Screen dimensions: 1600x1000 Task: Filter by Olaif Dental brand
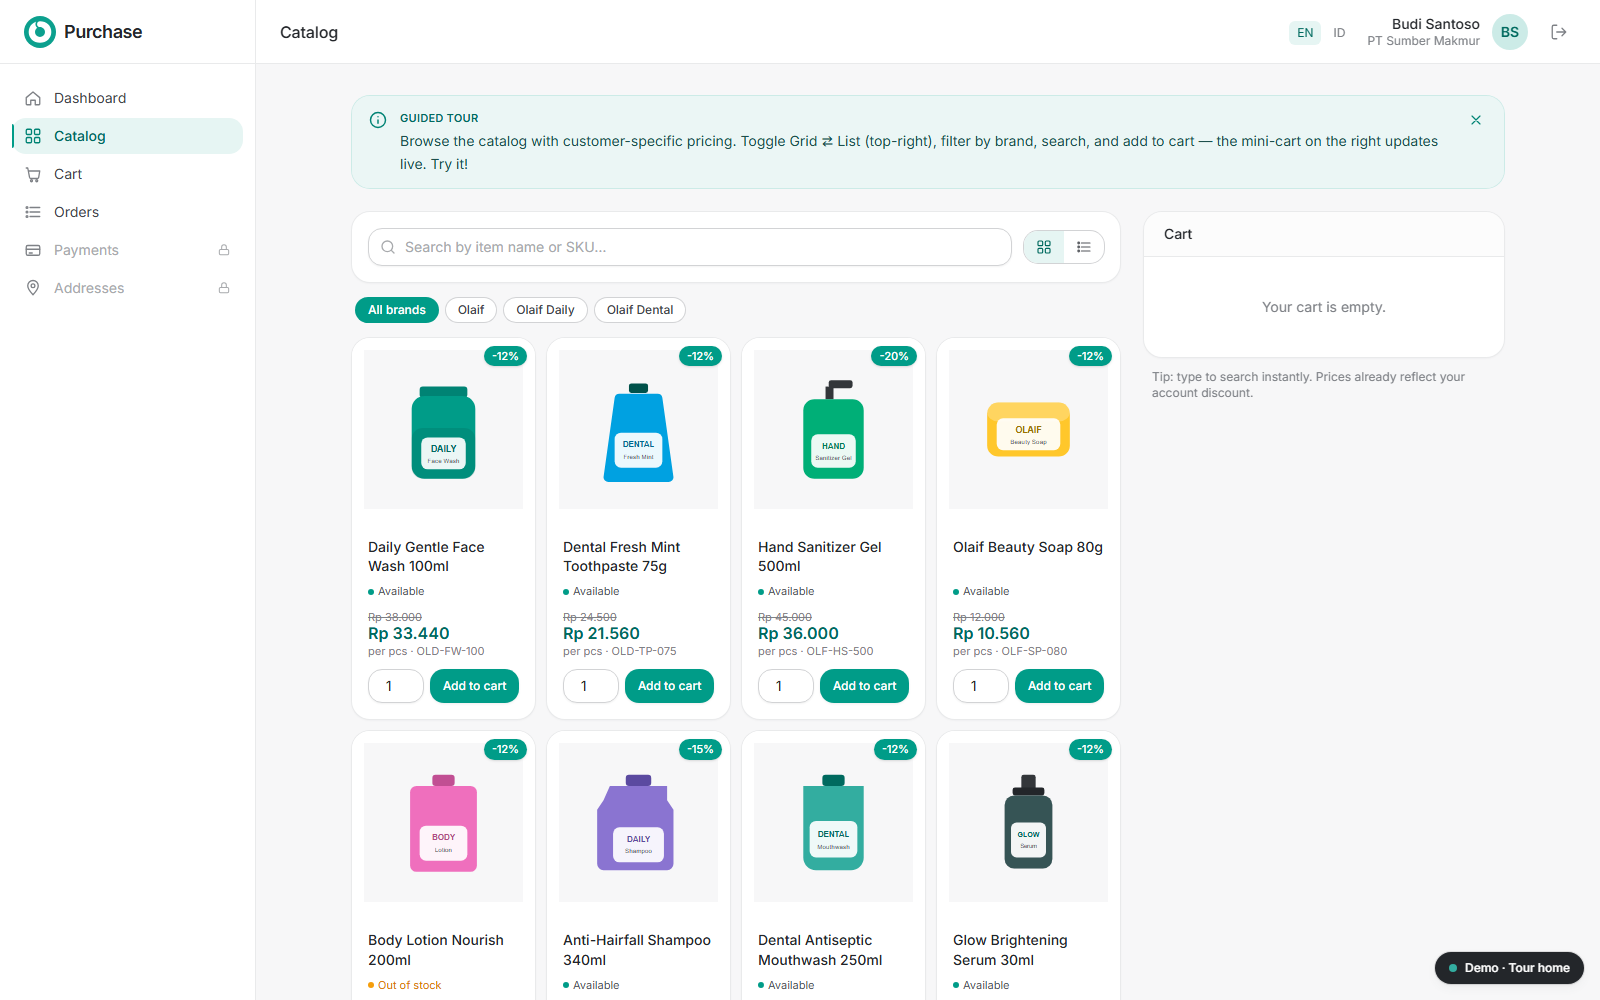640,310
